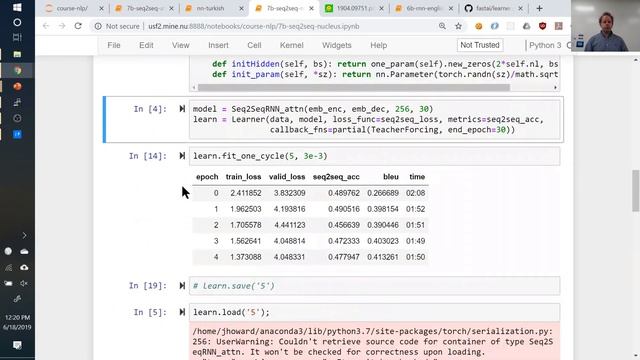Click the seq2seq_acc column header
This screenshot has width=640, height=360.
[x=336, y=177]
